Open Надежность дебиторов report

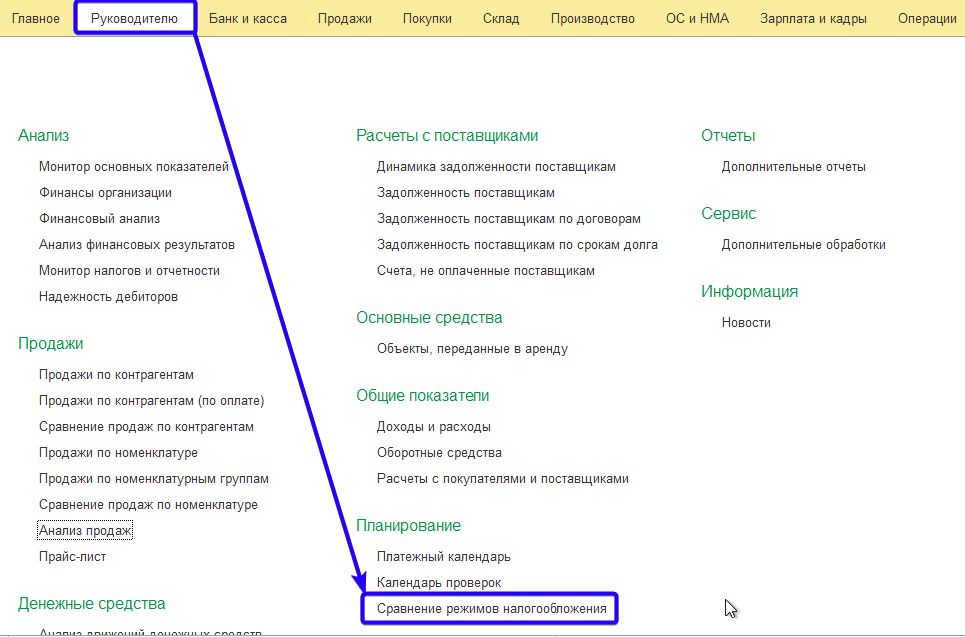click(x=108, y=297)
